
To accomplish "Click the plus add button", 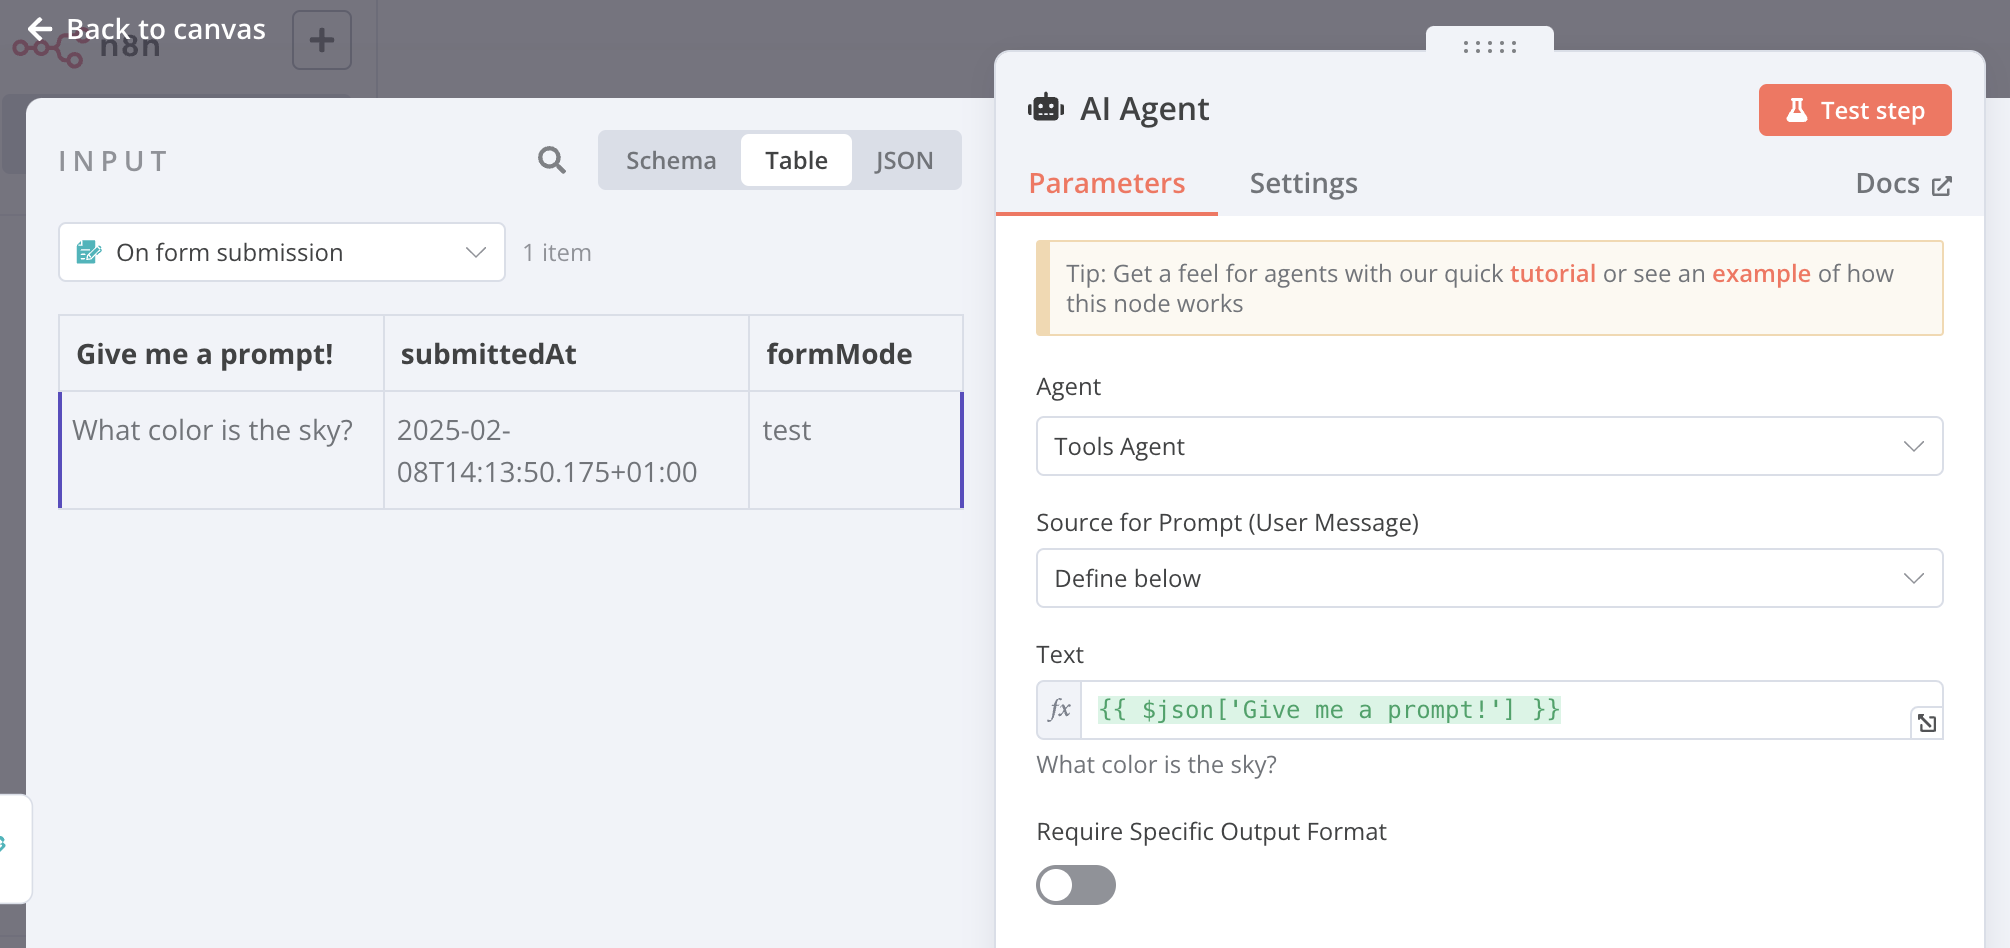I will click(321, 41).
